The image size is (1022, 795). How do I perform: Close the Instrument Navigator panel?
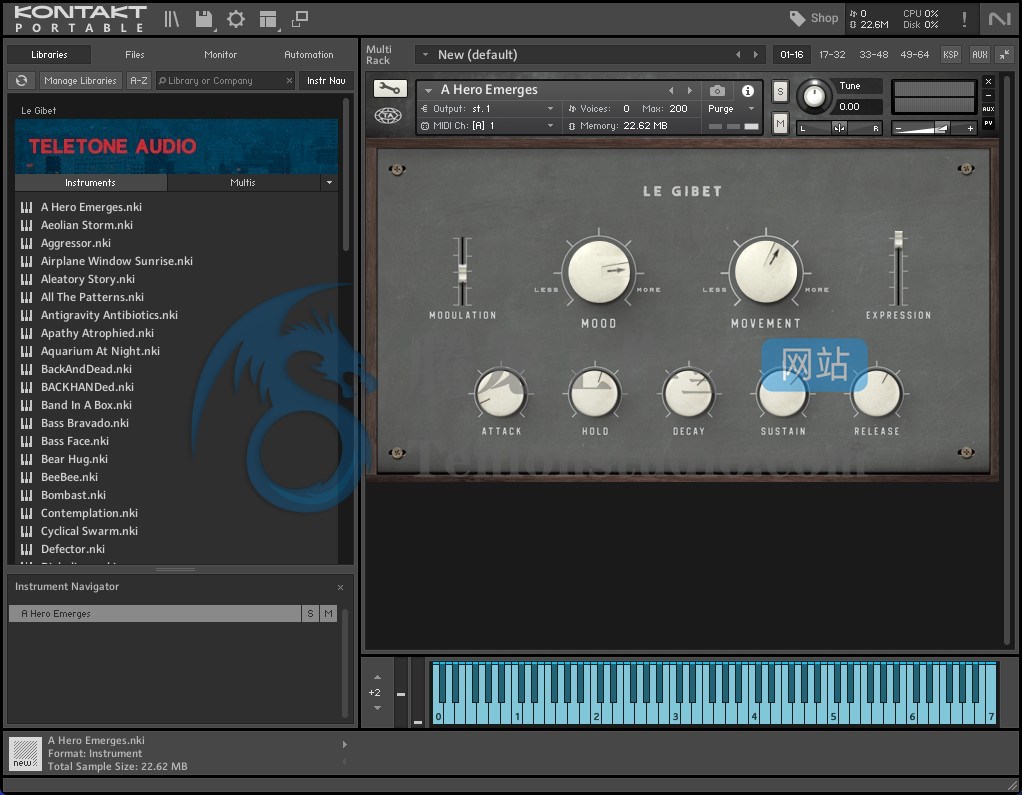pos(340,587)
